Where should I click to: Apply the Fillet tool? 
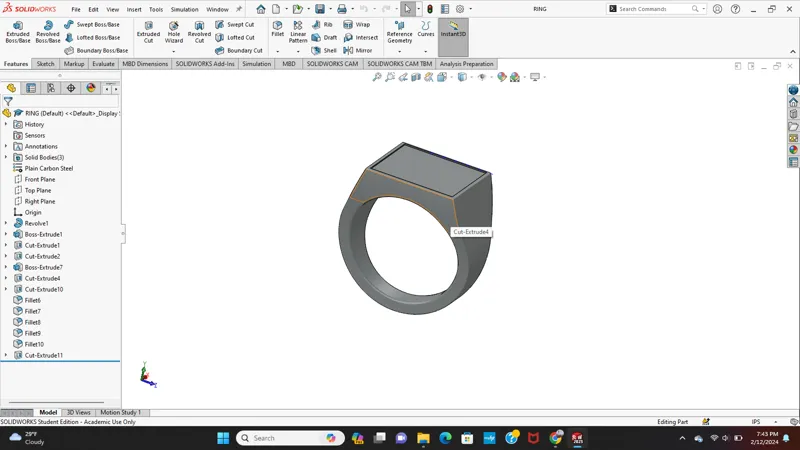(x=278, y=29)
